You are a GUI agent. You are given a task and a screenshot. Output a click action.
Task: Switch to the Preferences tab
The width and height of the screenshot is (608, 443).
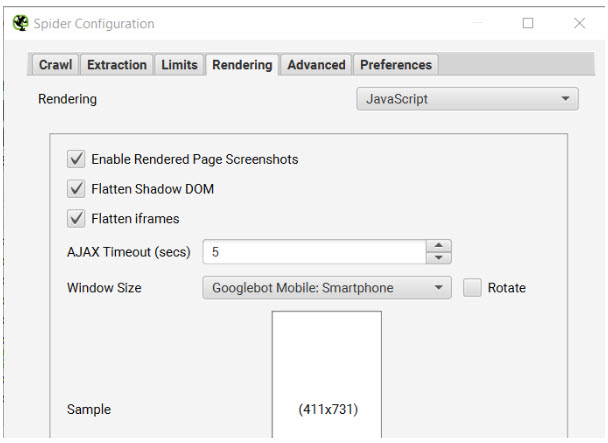tap(396, 64)
